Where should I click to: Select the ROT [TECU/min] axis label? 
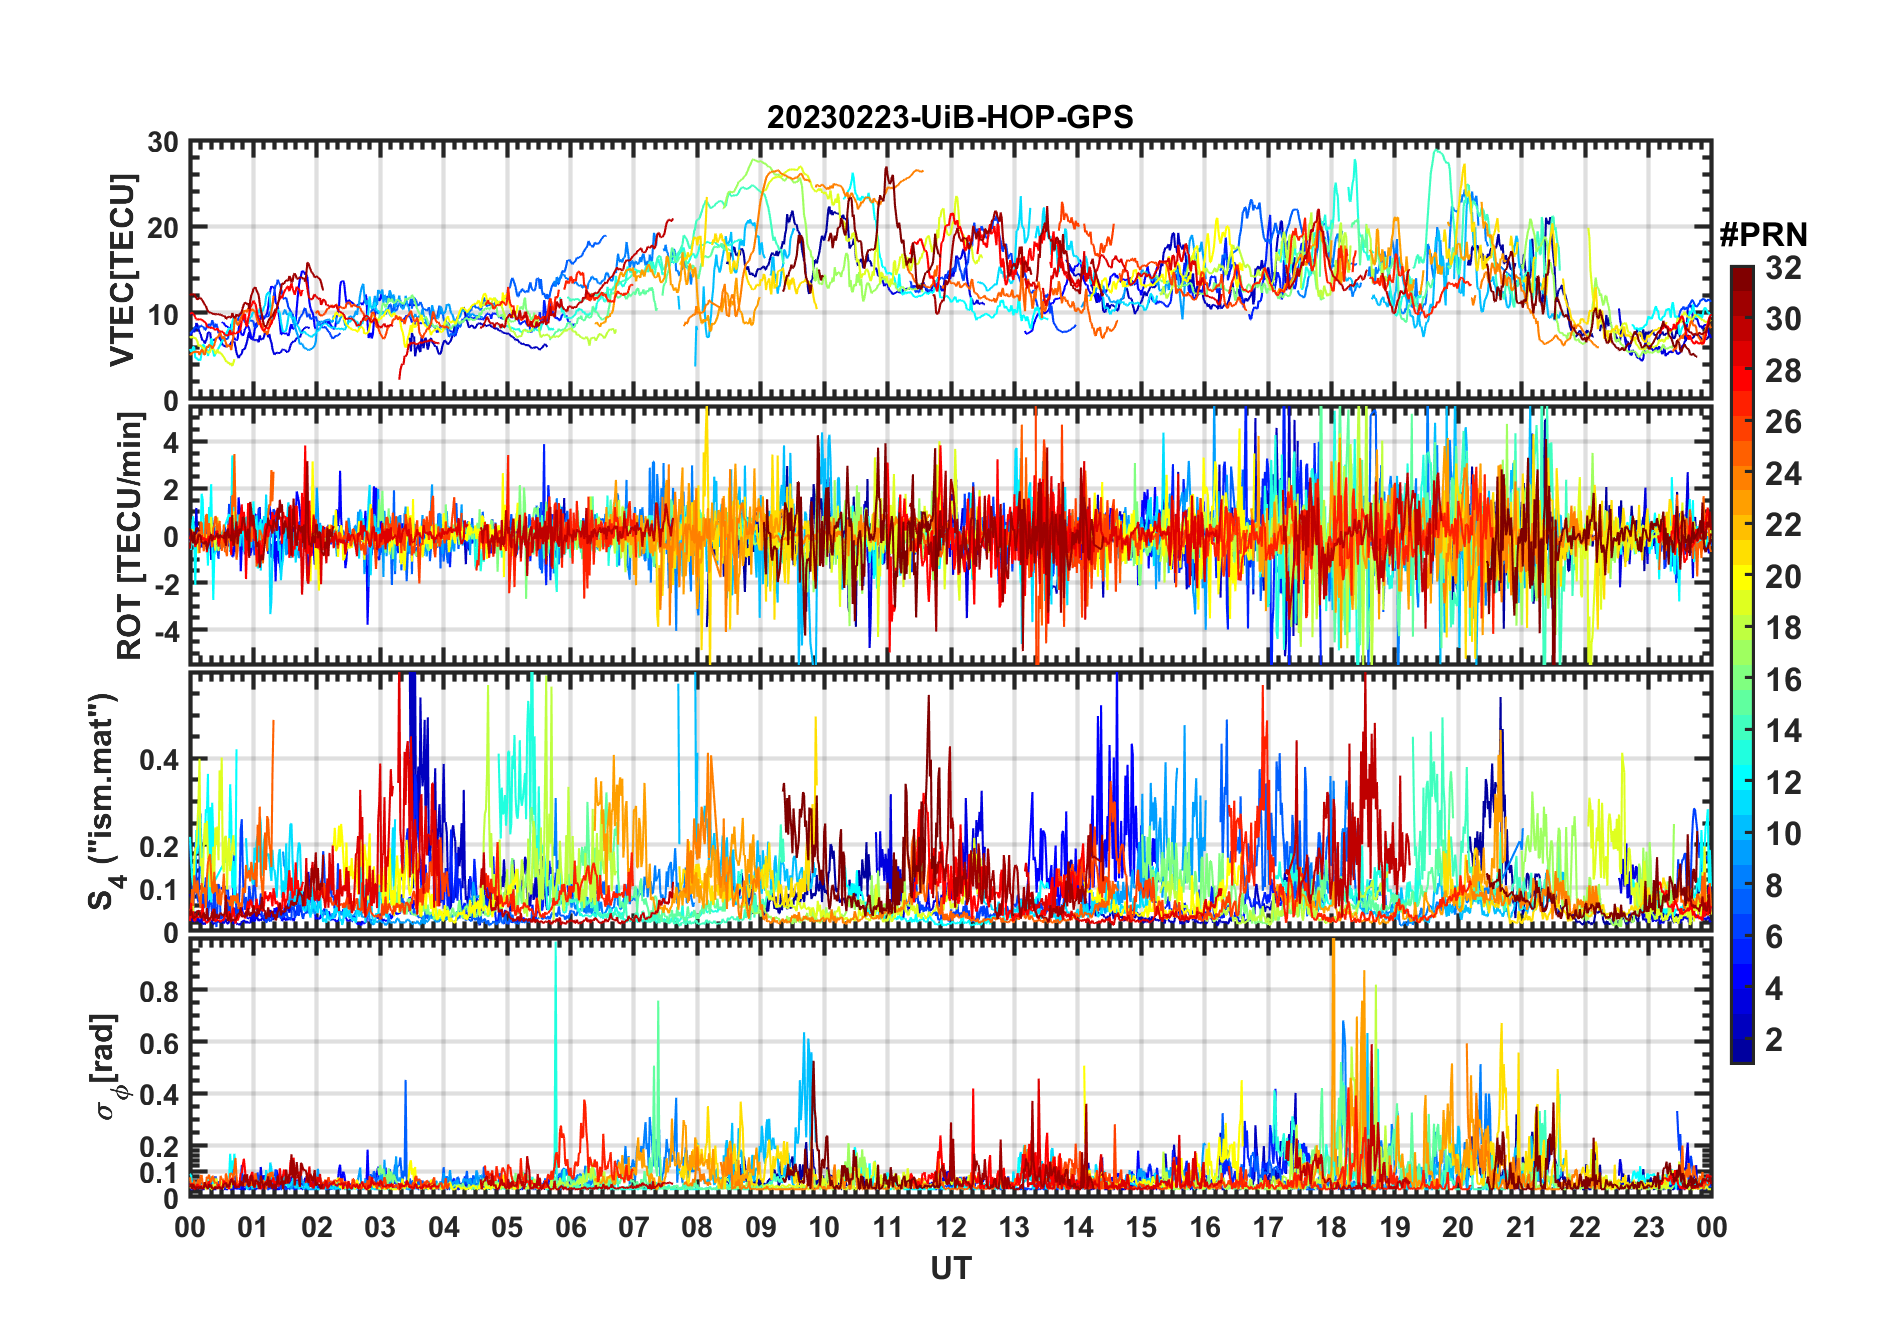point(130,536)
